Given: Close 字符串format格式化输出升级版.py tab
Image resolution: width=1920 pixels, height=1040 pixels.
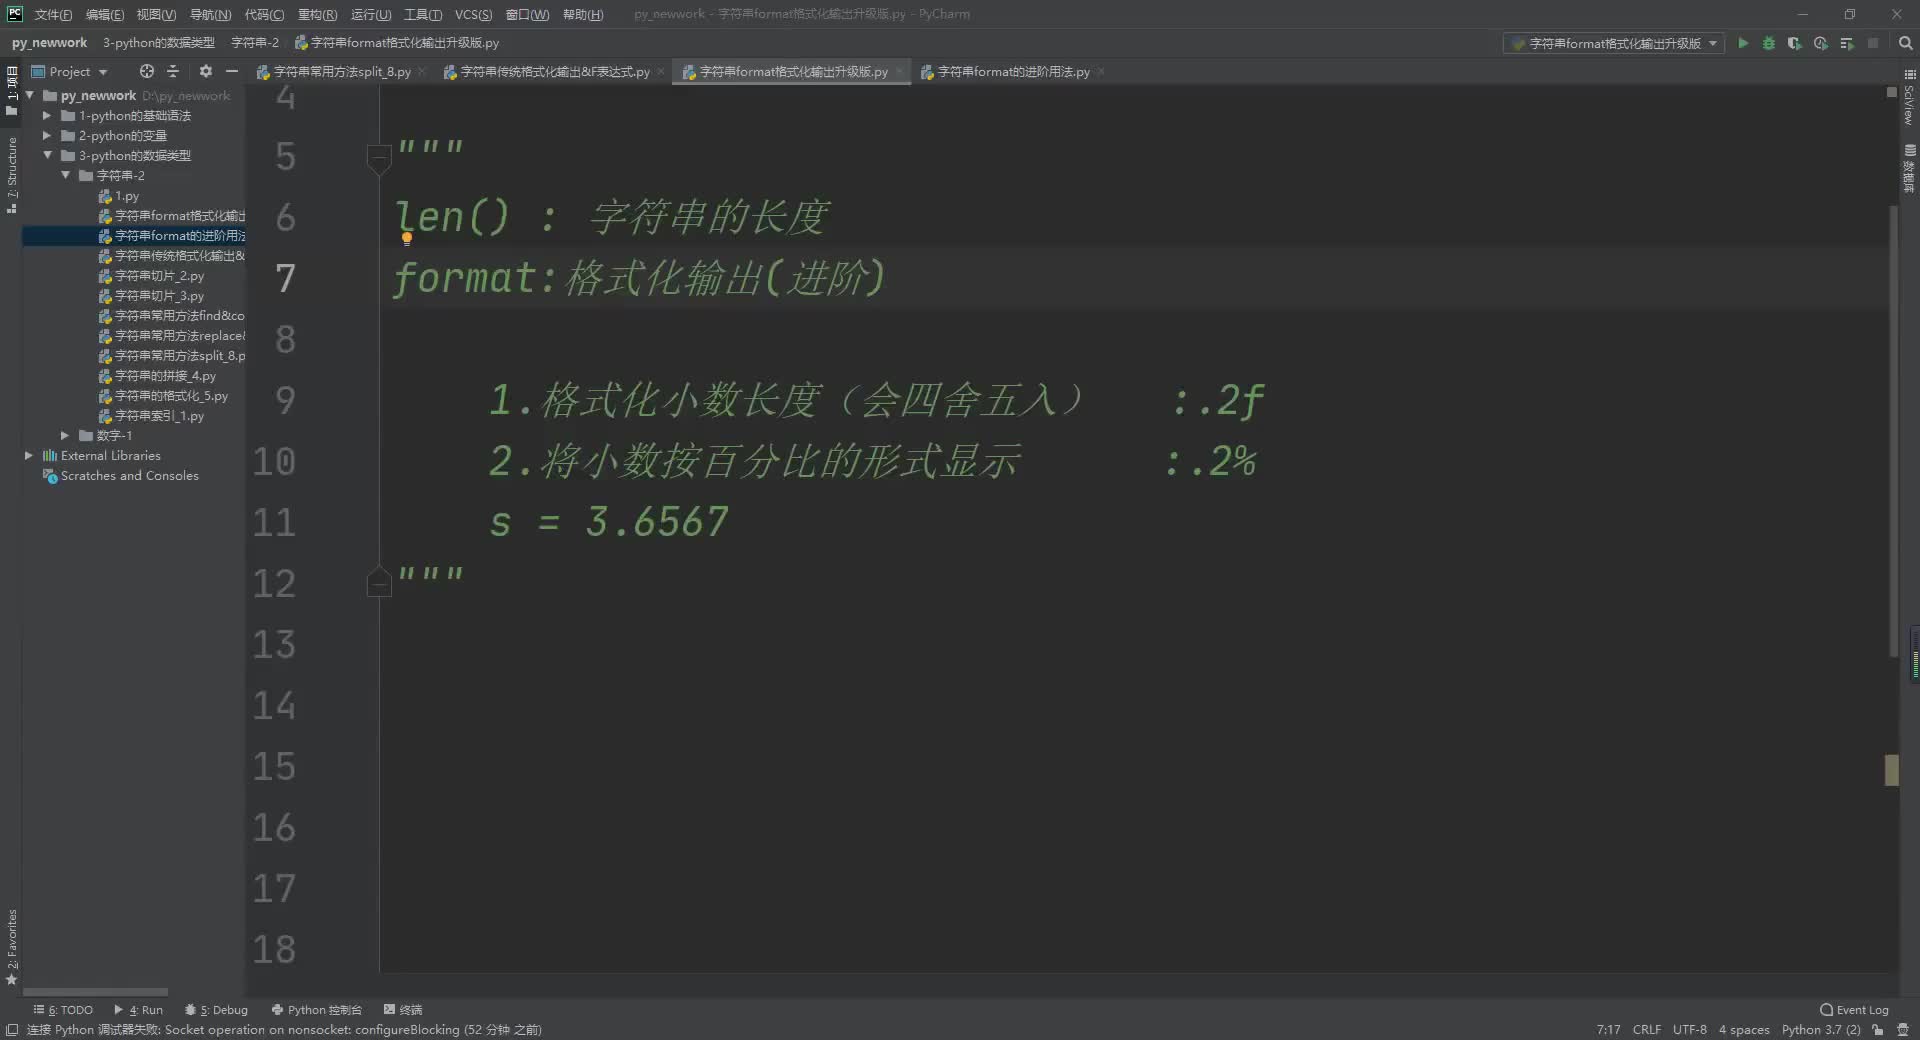Looking at the screenshot, I should pos(899,72).
